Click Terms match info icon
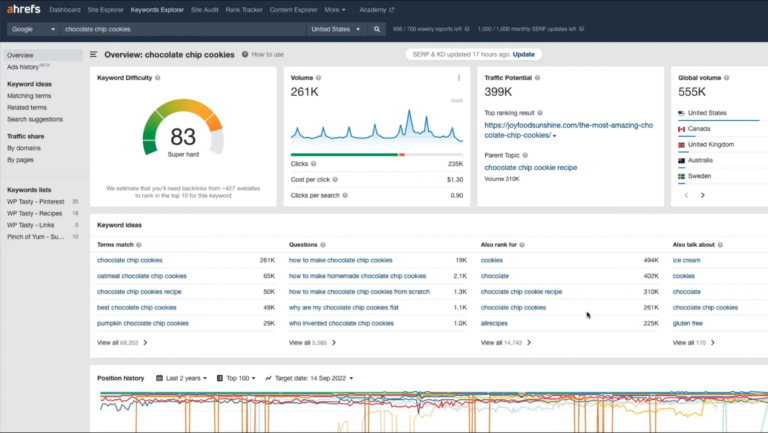This screenshot has height=433, width=768. coord(139,244)
